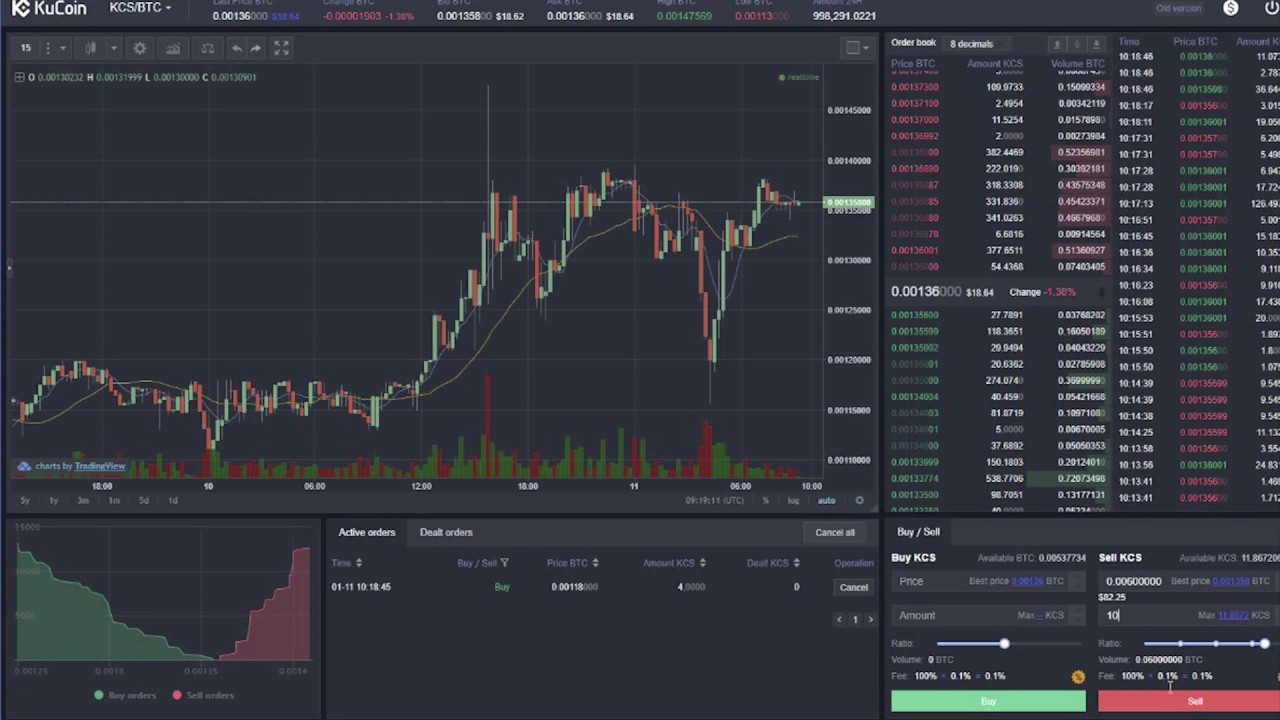Image resolution: width=1280 pixels, height=720 pixels.
Task: Sort orders by Time column
Action: 346,563
